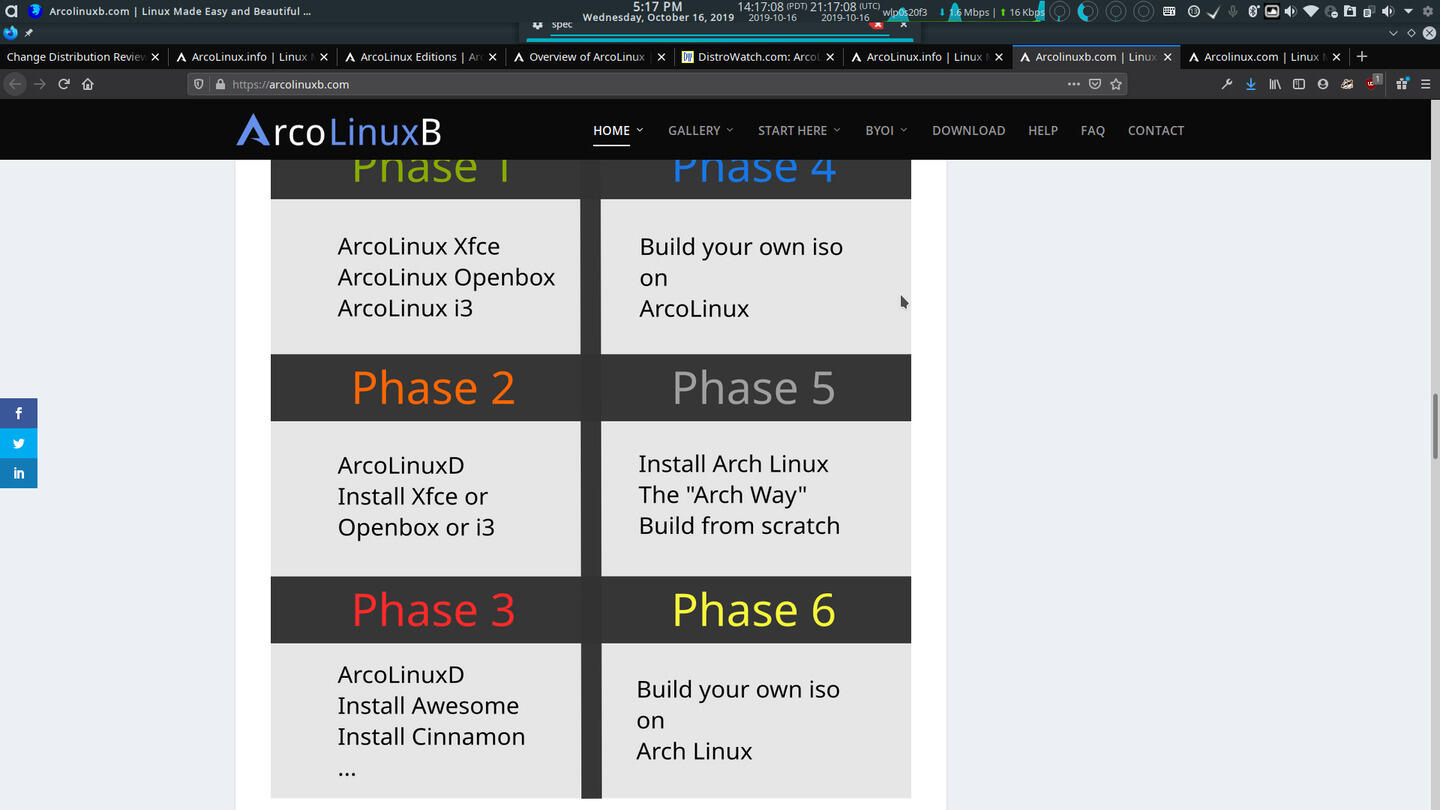Go back to the previous page
The image size is (1440, 810).
[15, 84]
